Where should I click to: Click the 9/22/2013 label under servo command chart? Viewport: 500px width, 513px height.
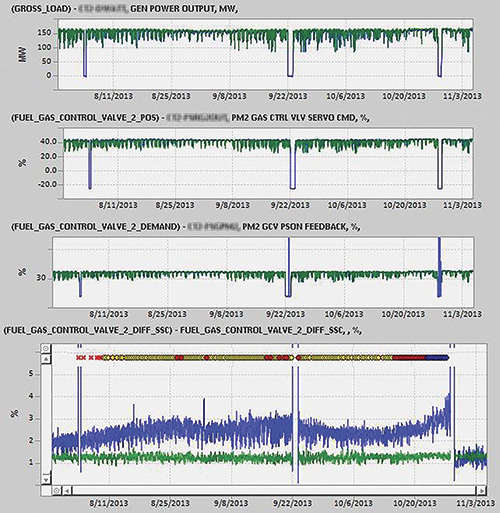click(290, 205)
